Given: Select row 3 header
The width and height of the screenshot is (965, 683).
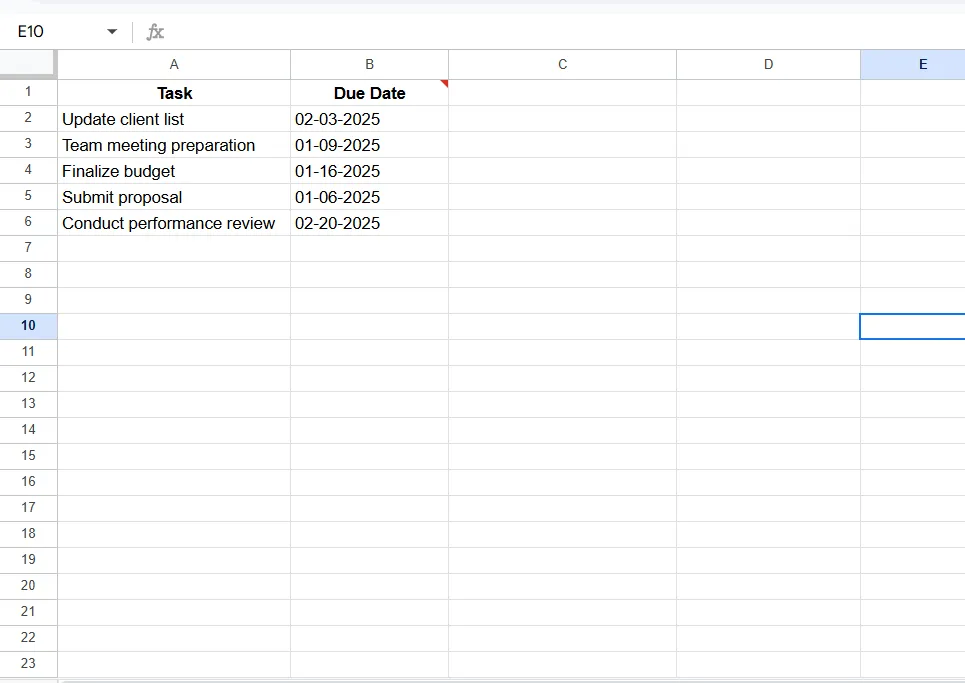Looking at the screenshot, I should coord(28,143).
